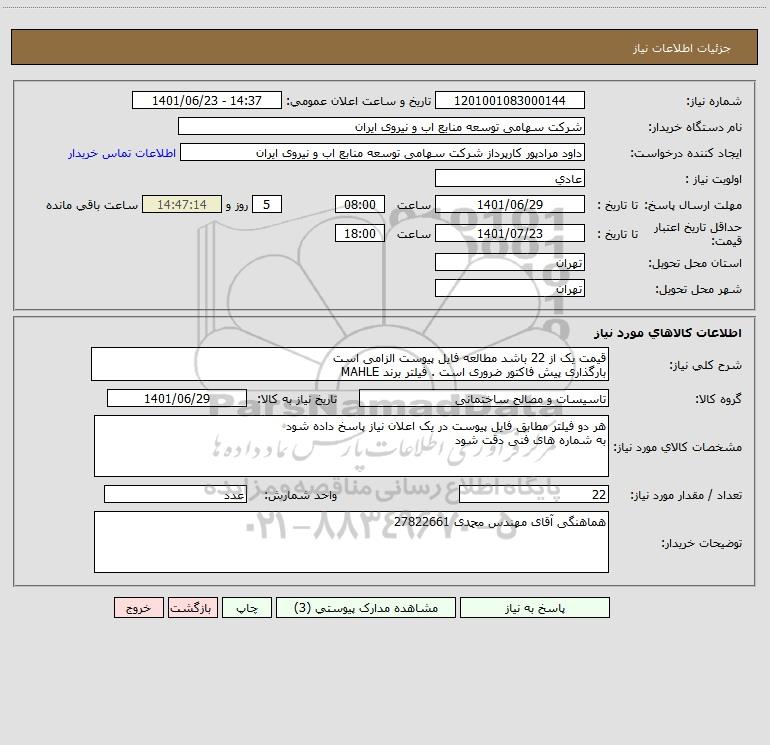770x745 pixels.
Task: Click the تاریخ و ساعت اعلان عمومی label
Action: point(359,101)
